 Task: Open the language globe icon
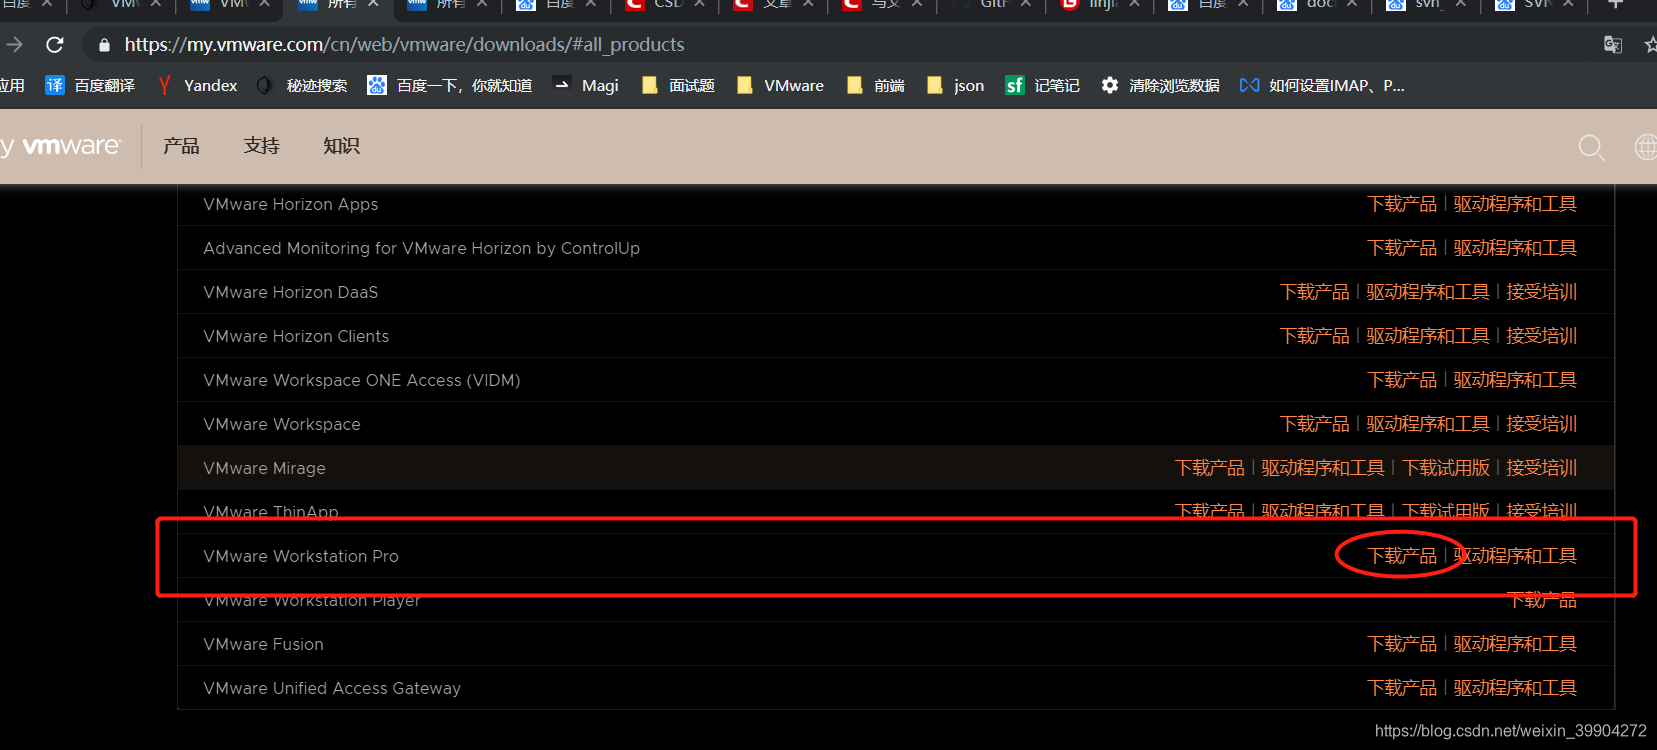tap(1646, 147)
